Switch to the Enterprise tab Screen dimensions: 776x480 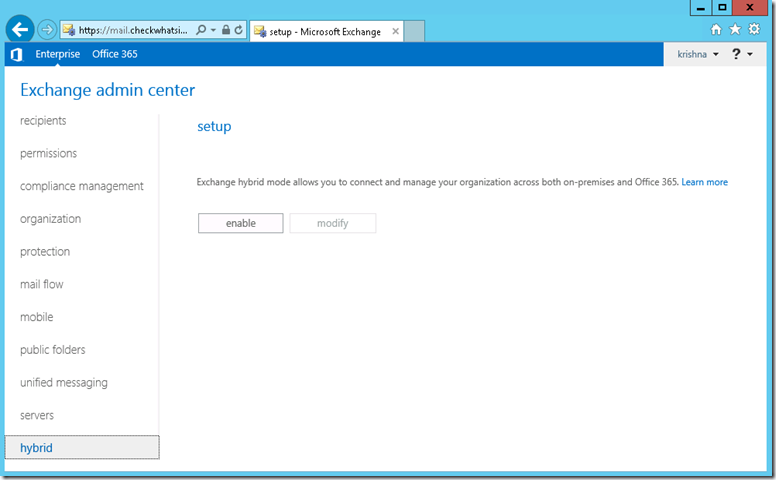point(57,54)
